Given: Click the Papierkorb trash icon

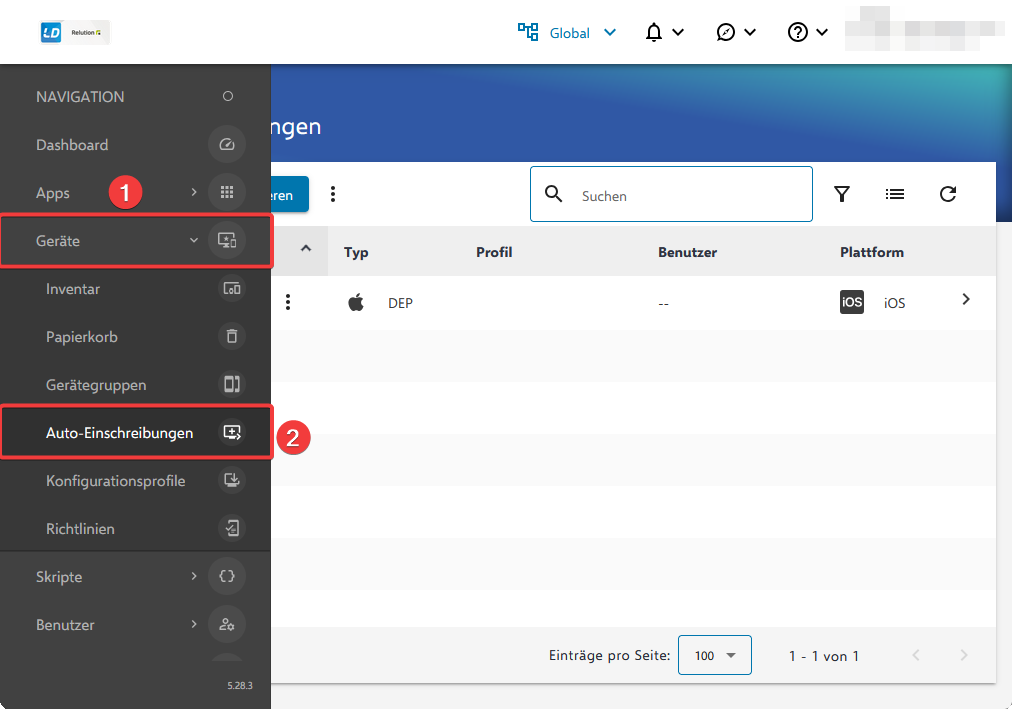Looking at the screenshot, I should pyautogui.click(x=232, y=336).
